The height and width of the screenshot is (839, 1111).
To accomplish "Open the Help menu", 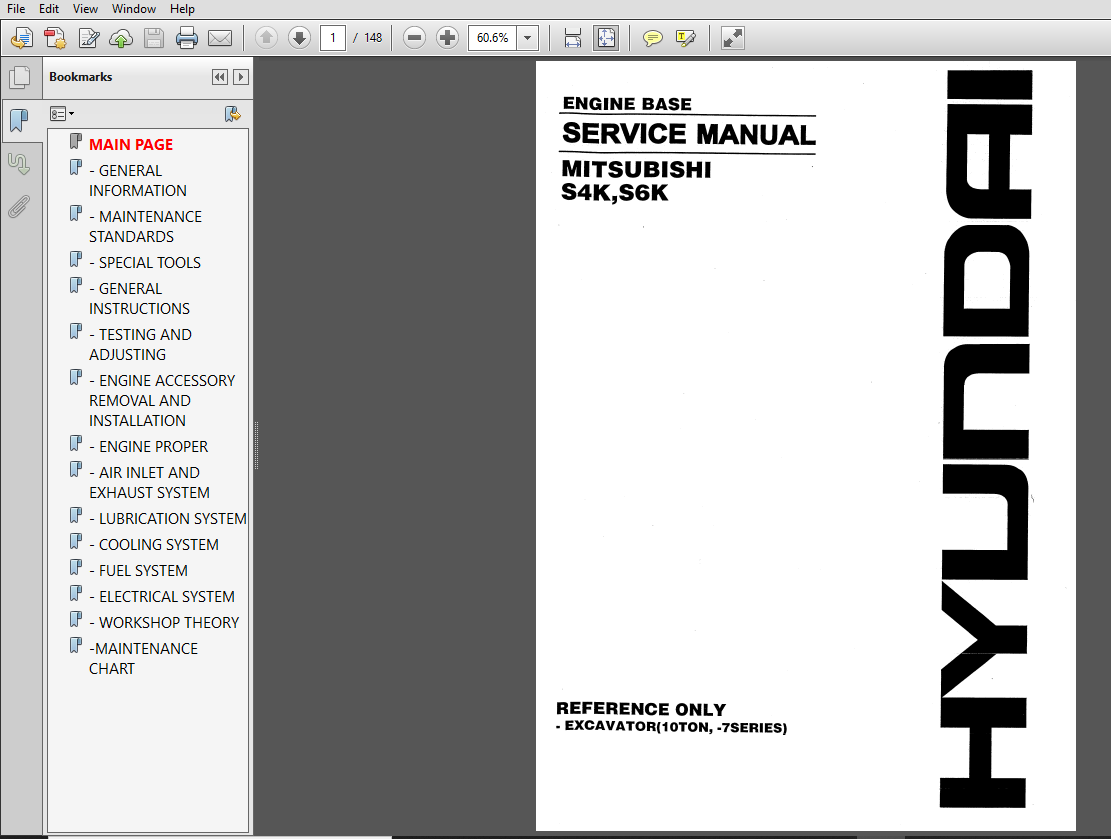I will [x=182, y=9].
